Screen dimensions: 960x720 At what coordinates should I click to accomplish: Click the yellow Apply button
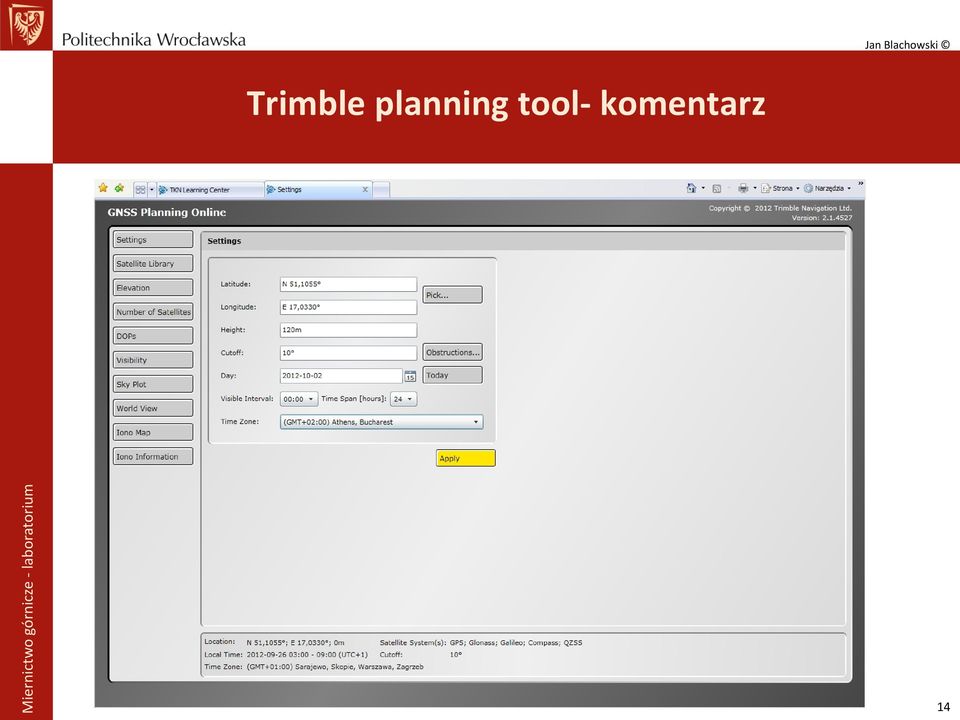coord(465,458)
